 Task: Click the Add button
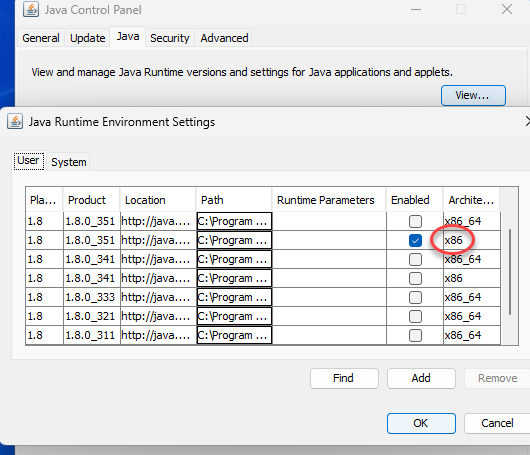click(x=421, y=378)
